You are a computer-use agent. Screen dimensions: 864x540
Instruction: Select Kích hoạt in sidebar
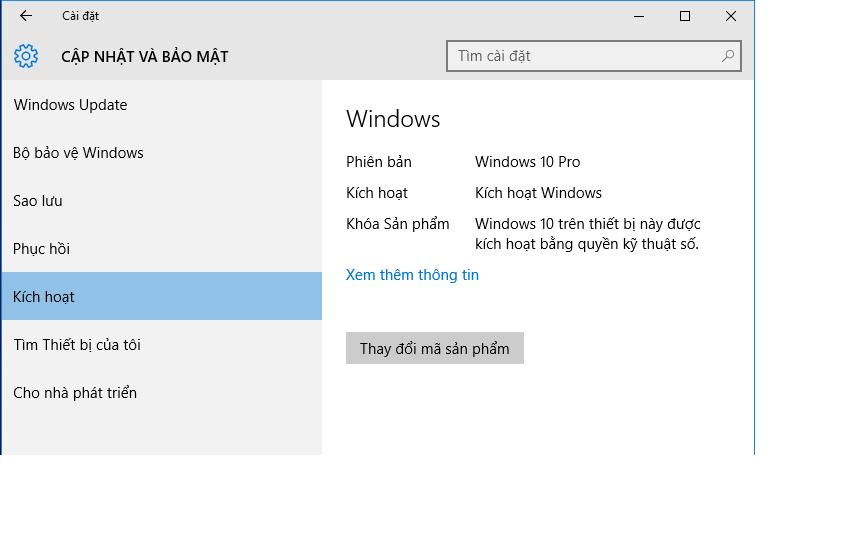pyautogui.click(x=161, y=296)
